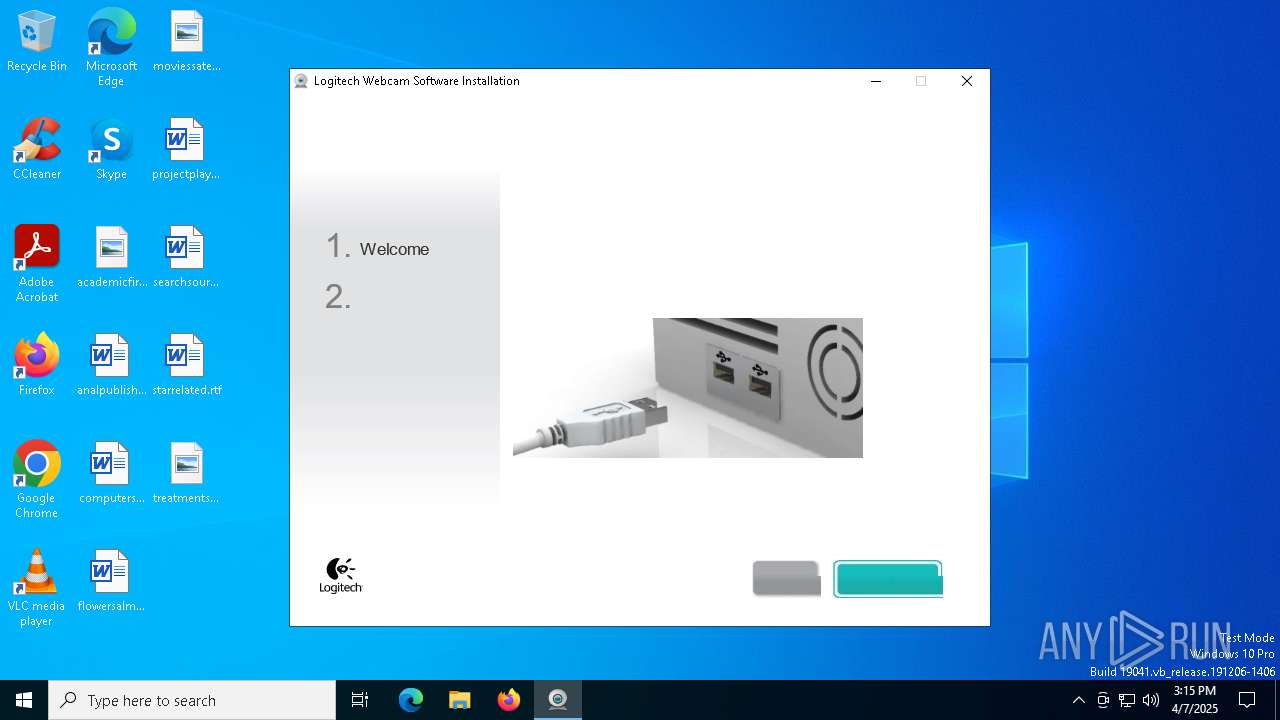The width and height of the screenshot is (1280, 720).
Task: Select the analpublish Word document
Action: (x=111, y=365)
